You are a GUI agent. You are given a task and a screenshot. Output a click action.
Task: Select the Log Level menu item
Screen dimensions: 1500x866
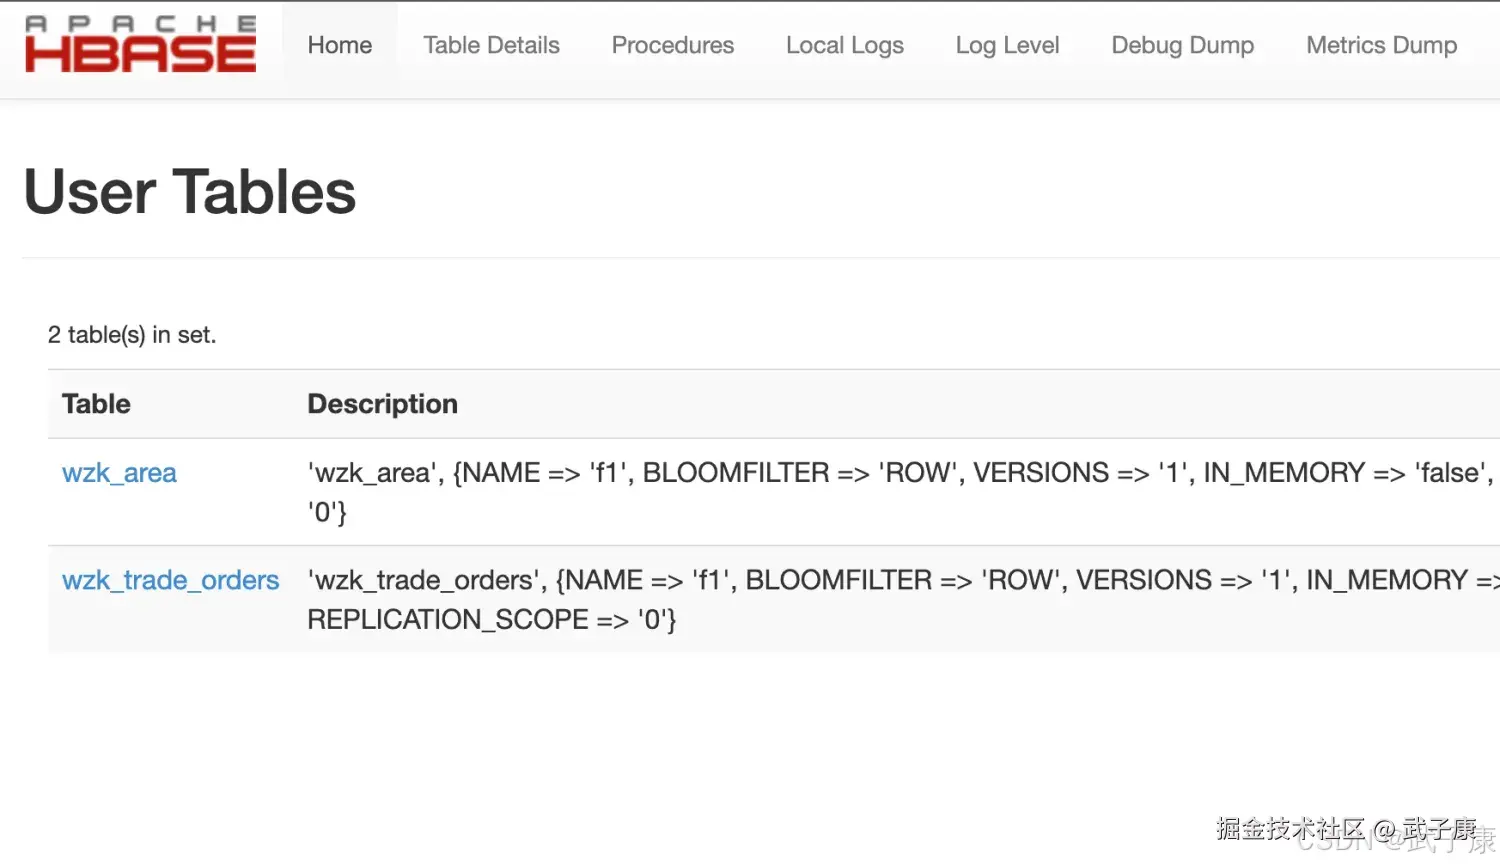click(x=1007, y=46)
